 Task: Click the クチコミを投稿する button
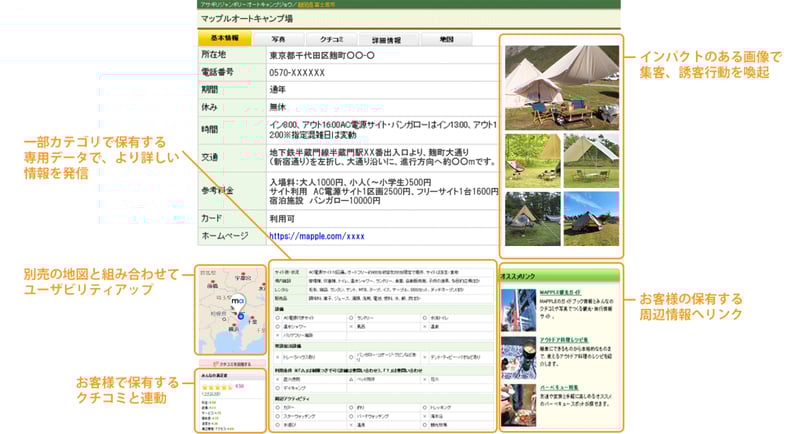[231, 364]
